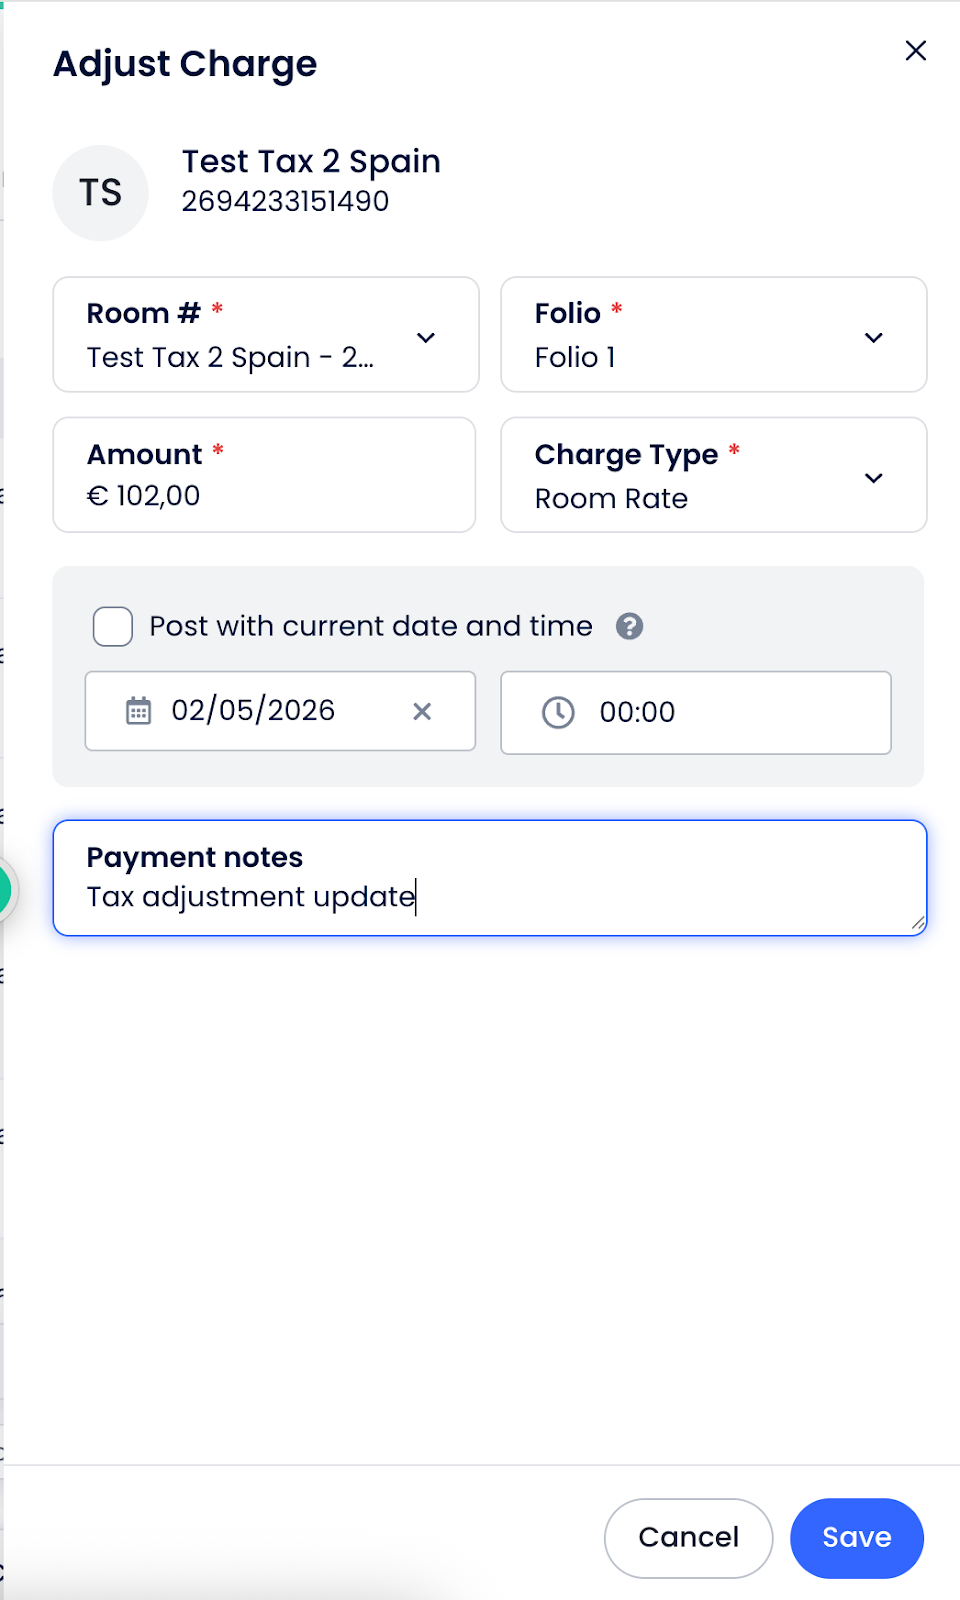Click the guest name Test Tax 2 Spain
Viewport: 960px width, 1600px height.
[x=311, y=162]
